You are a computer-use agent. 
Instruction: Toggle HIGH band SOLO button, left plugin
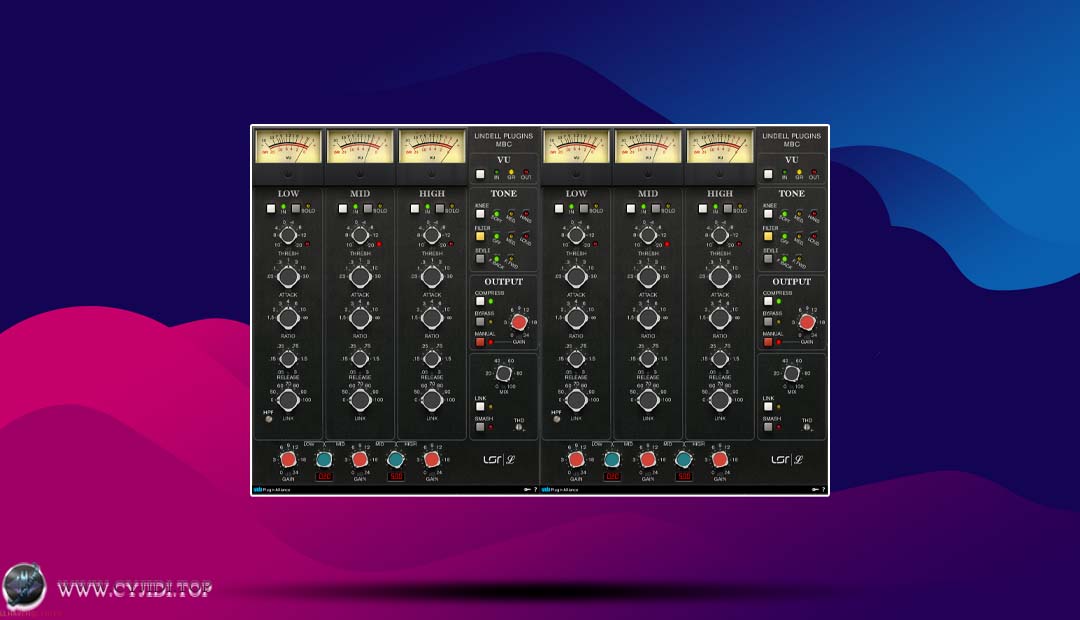pos(439,208)
